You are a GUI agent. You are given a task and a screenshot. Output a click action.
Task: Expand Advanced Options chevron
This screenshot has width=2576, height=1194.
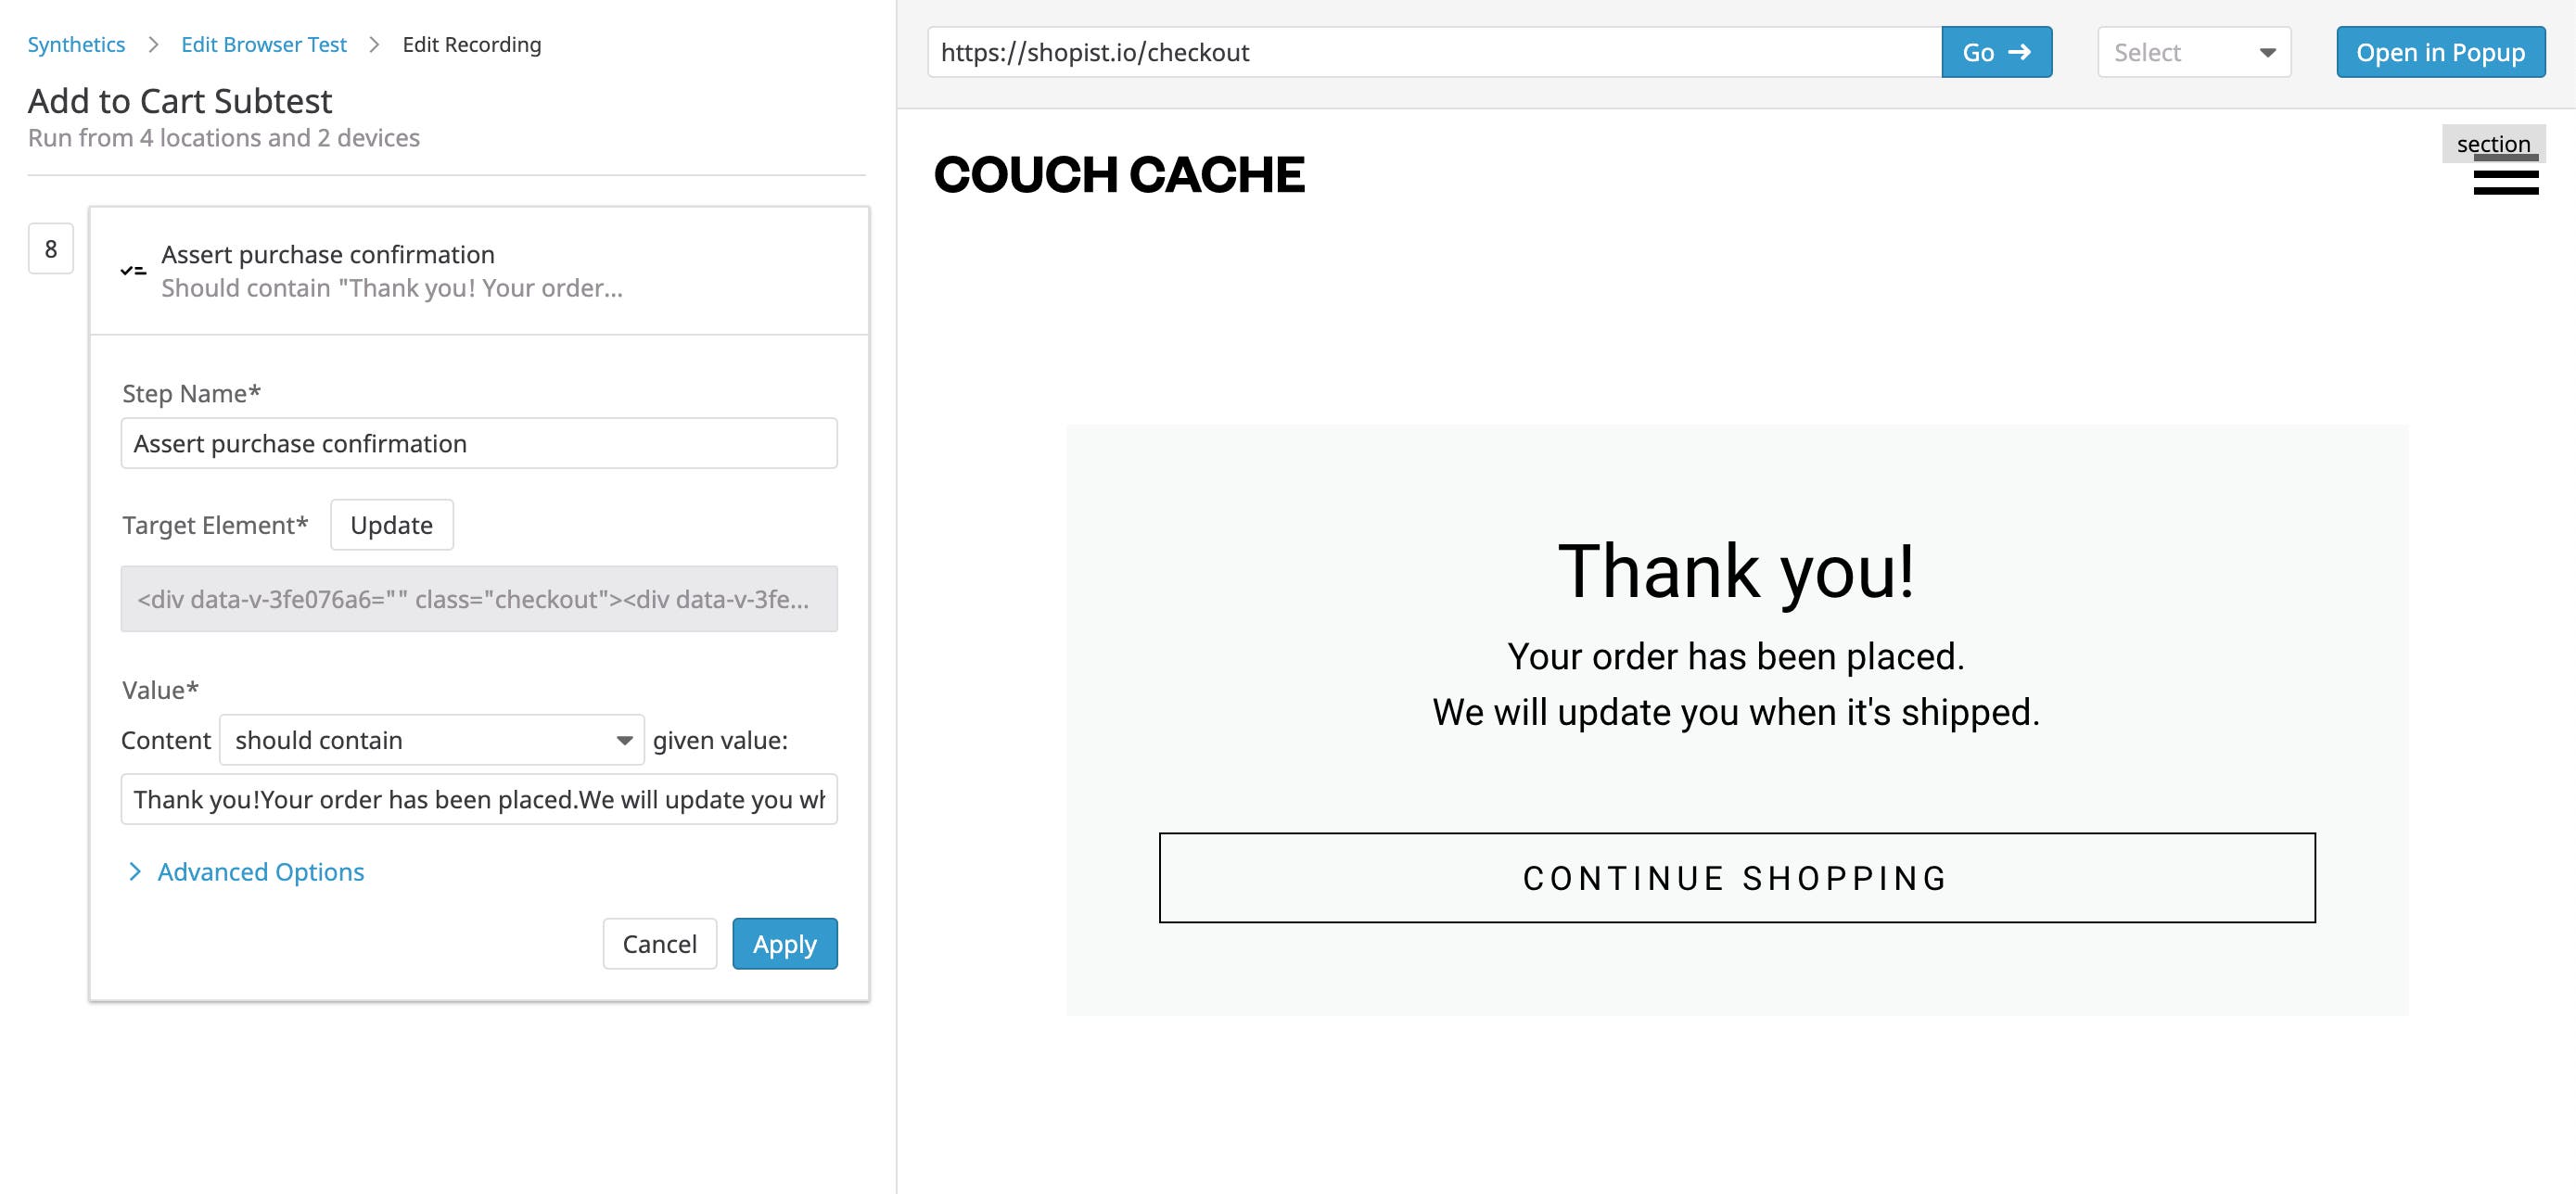(135, 872)
